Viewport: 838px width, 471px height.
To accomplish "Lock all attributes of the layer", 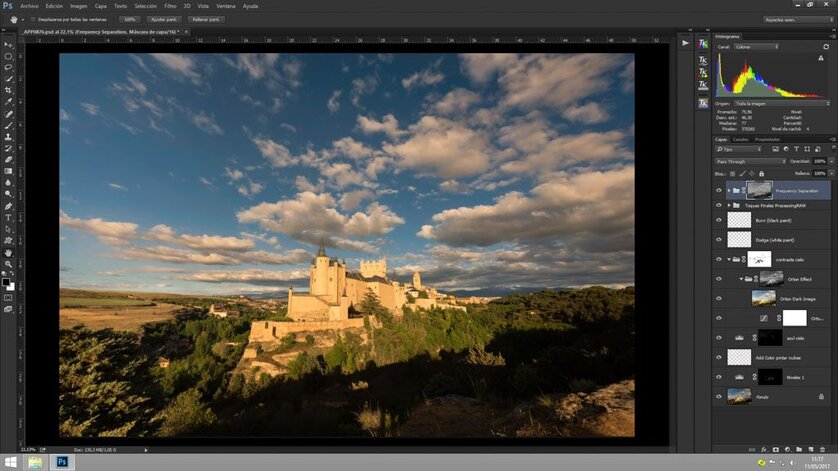I will (761, 174).
